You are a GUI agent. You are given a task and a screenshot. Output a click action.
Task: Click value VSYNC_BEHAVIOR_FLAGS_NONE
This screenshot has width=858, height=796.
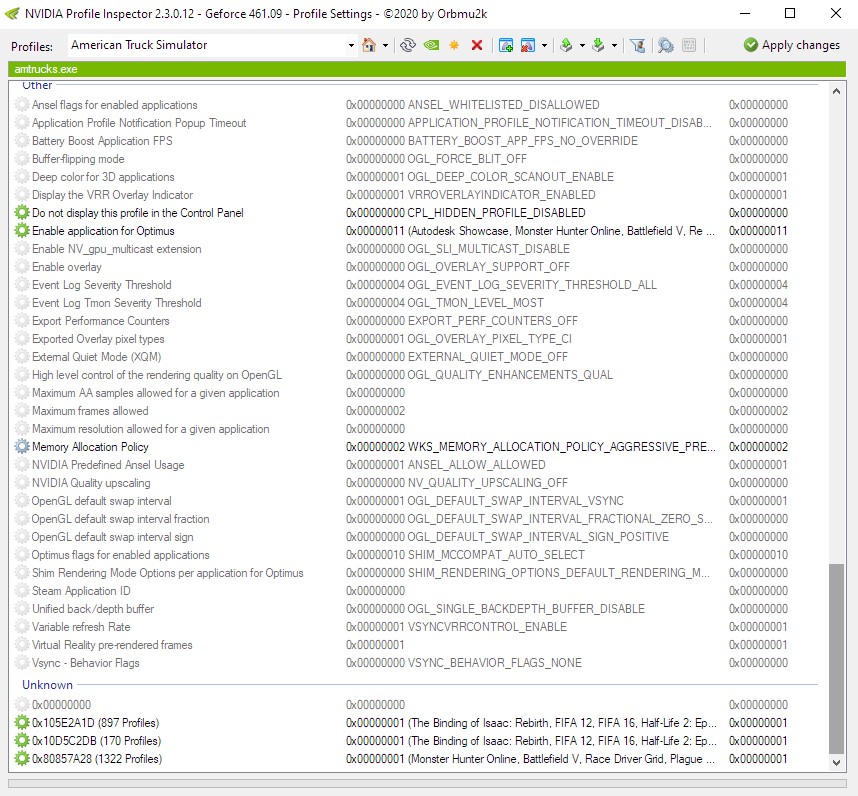pyautogui.click(x=495, y=663)
